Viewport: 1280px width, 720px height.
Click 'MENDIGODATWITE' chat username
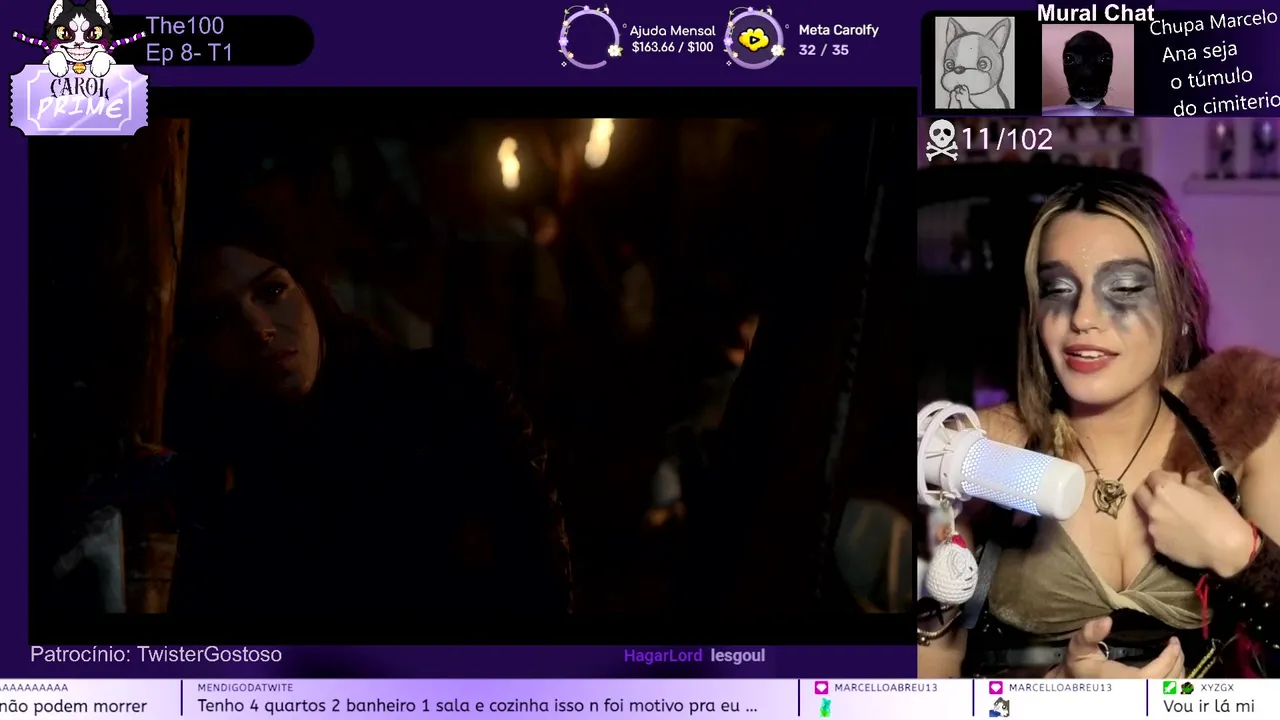tap(245, 688)
